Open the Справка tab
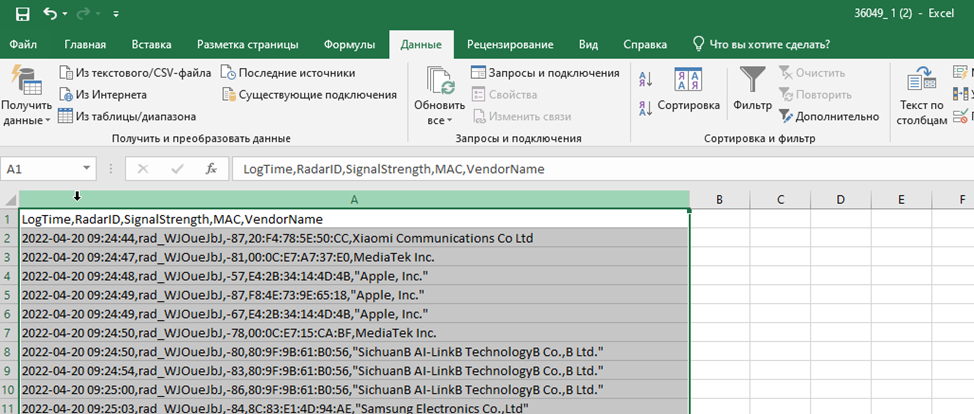The image size is (974, 414). pos(645,45)
